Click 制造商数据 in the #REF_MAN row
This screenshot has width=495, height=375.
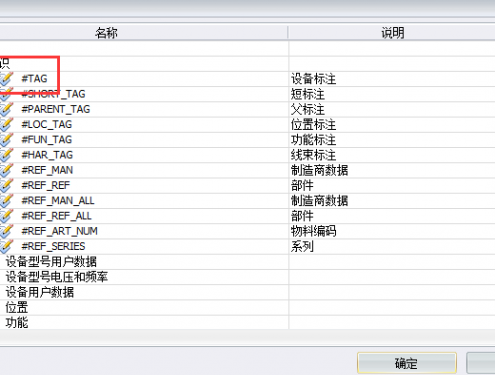click(x=319, y=170)
